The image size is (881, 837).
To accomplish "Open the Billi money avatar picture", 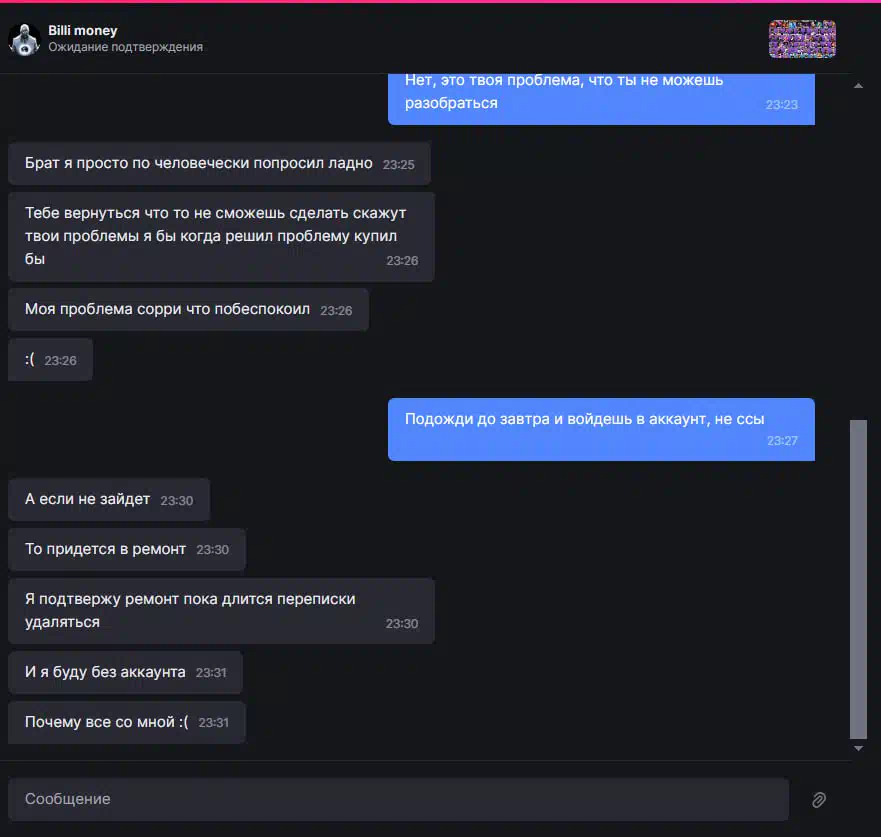I will coord(25,39).
